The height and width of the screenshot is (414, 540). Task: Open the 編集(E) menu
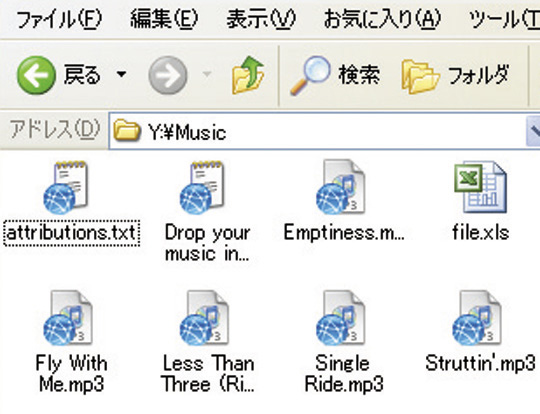point(164,19)
